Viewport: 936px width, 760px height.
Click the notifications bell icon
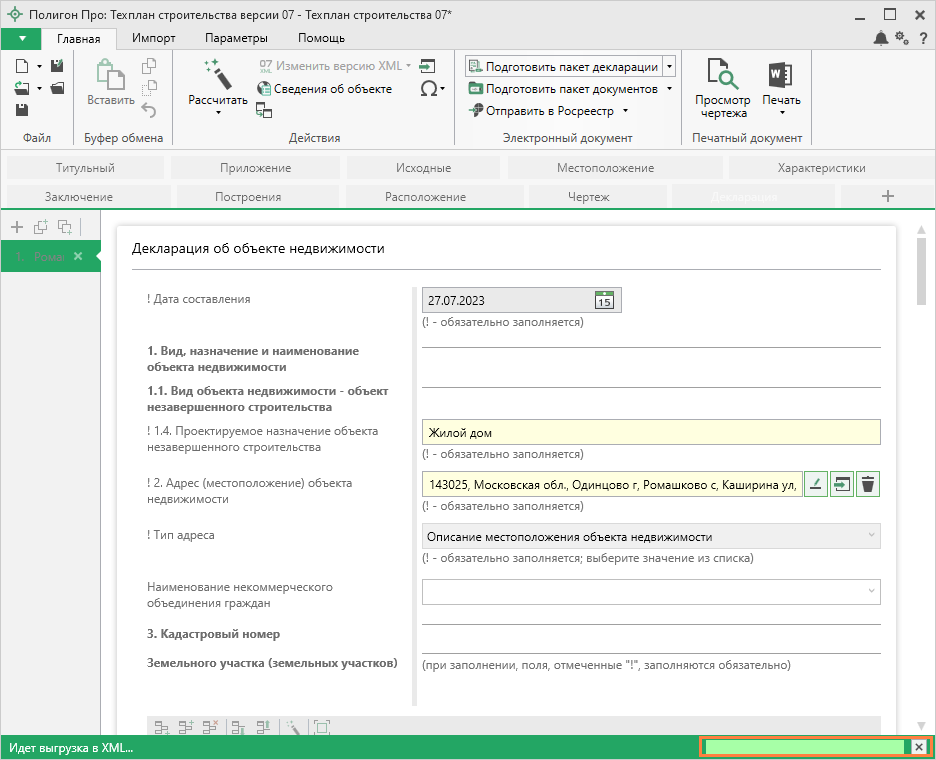[880, 38]
